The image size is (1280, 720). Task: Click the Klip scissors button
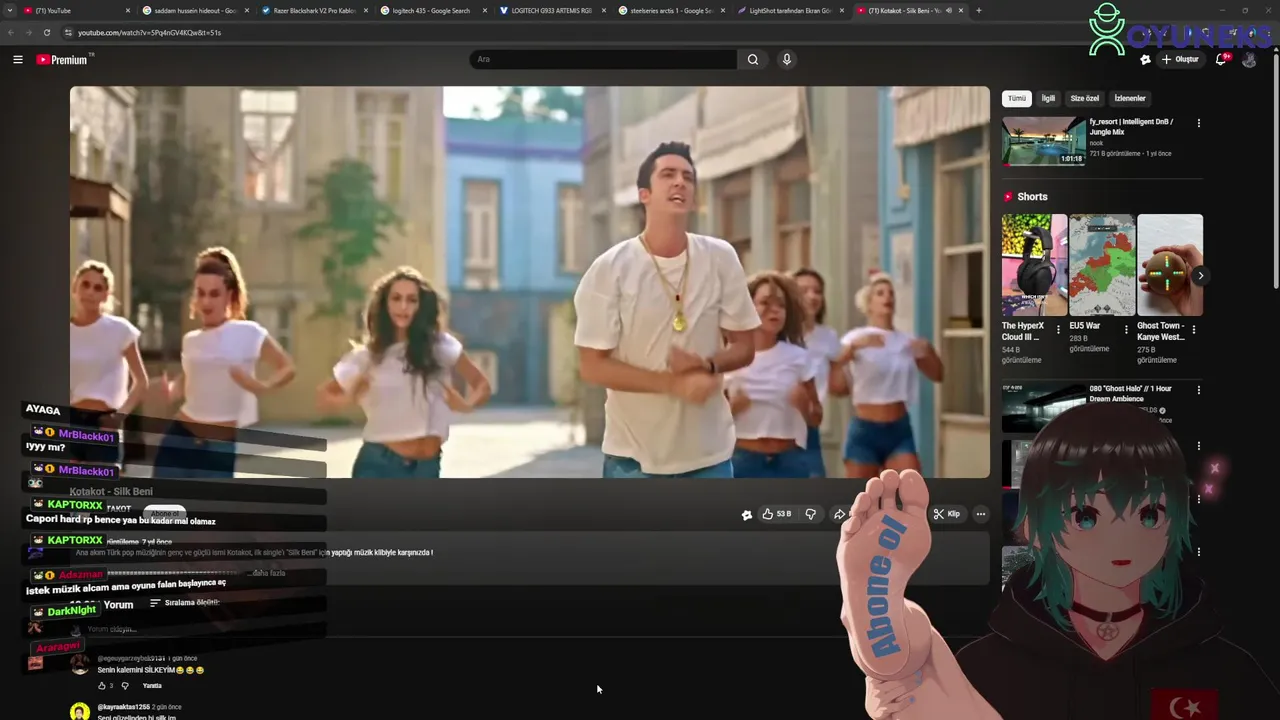947,514
